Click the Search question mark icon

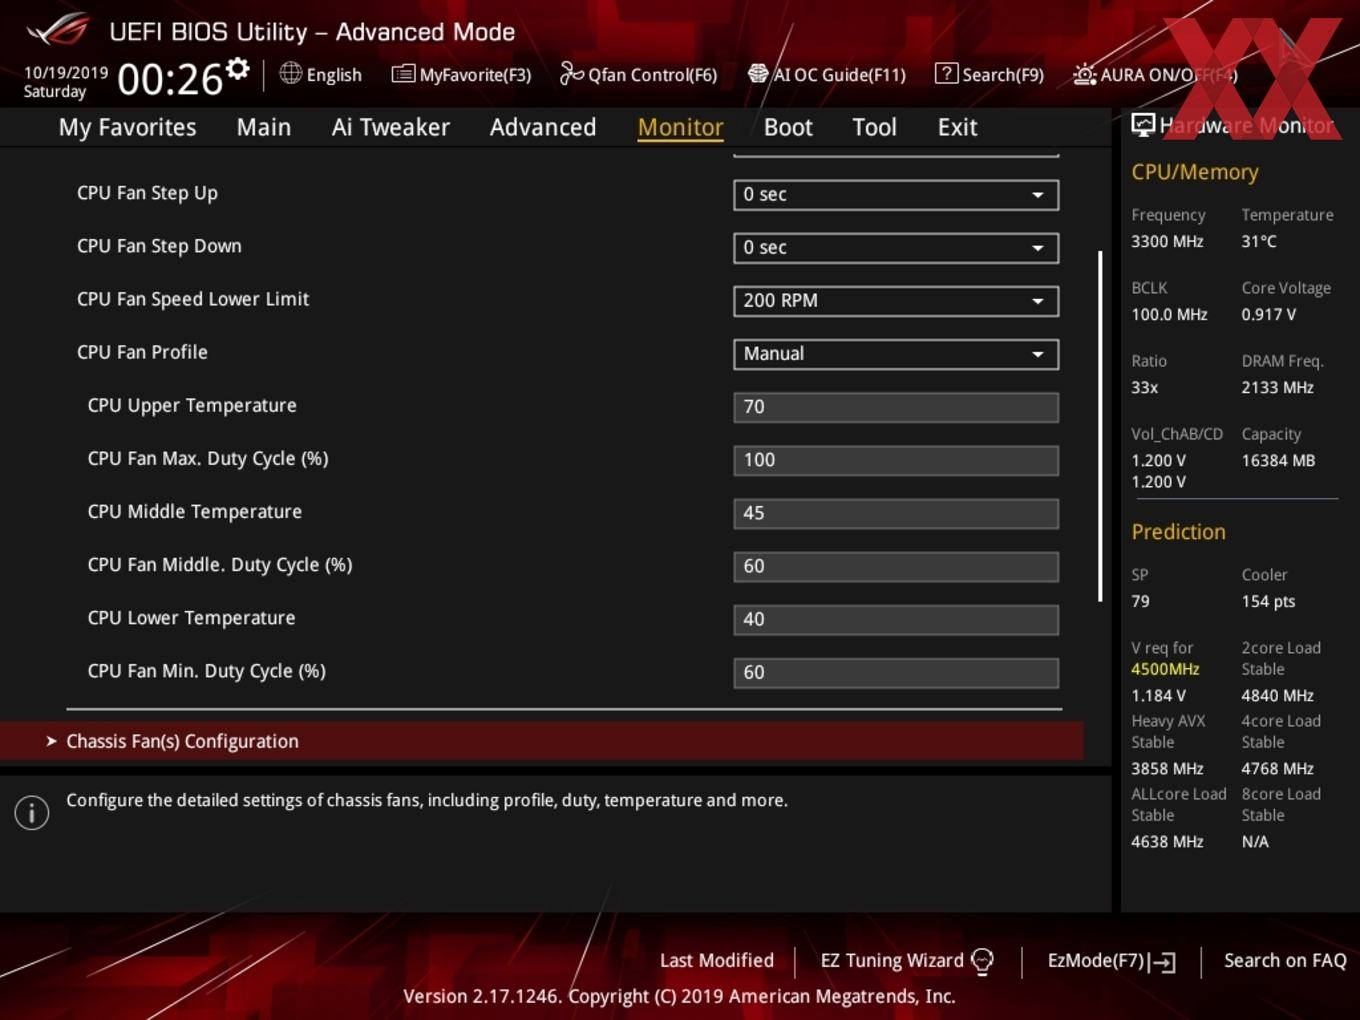pyautogui.click(x=946, y=73)
